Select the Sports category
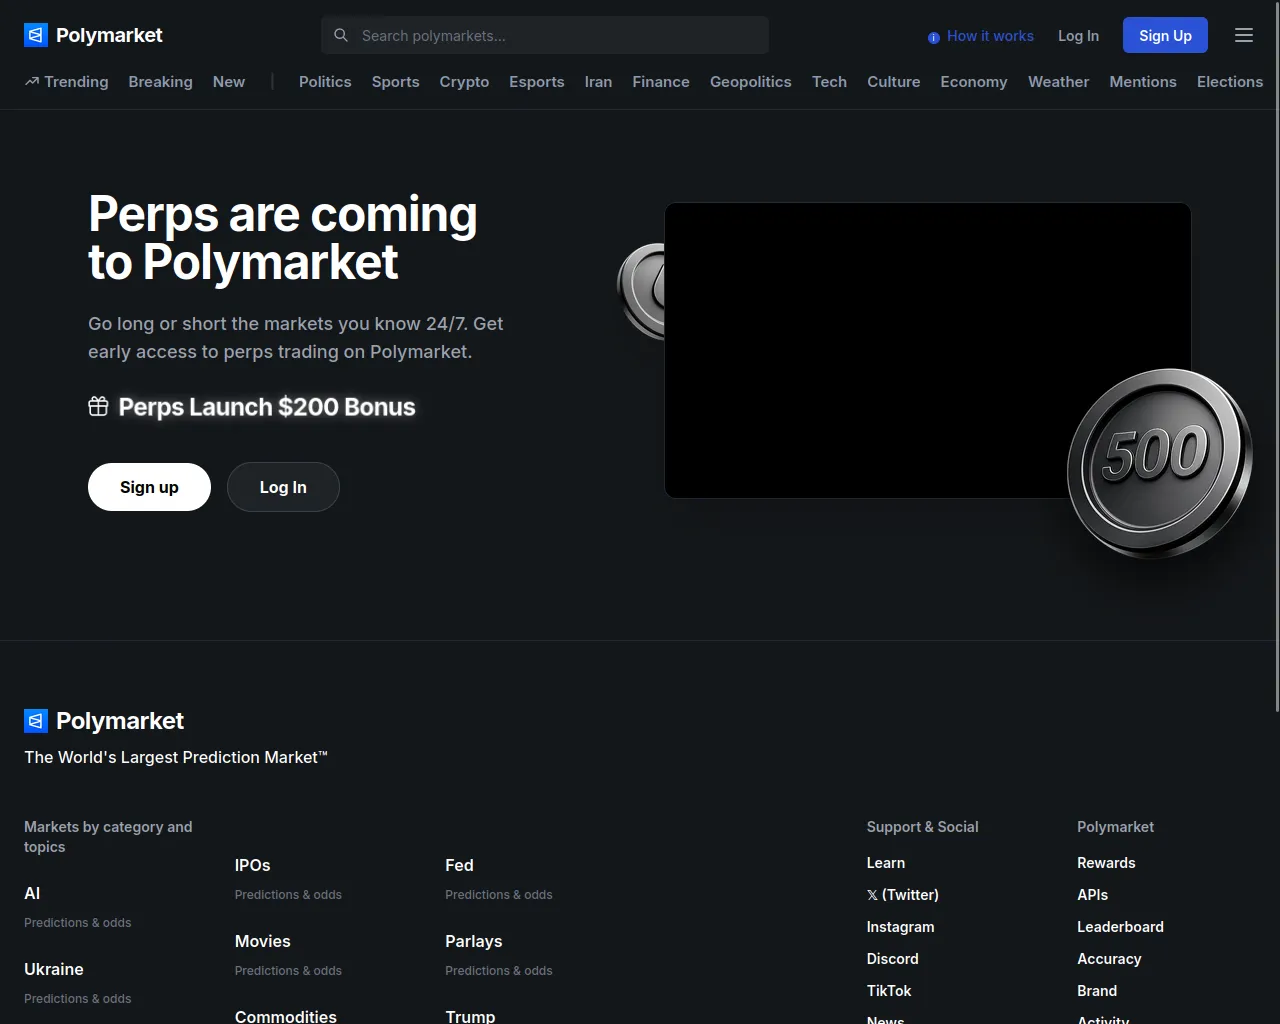Image resolution: width=1280 pixels, height=1024 pixels. (396, 82)
